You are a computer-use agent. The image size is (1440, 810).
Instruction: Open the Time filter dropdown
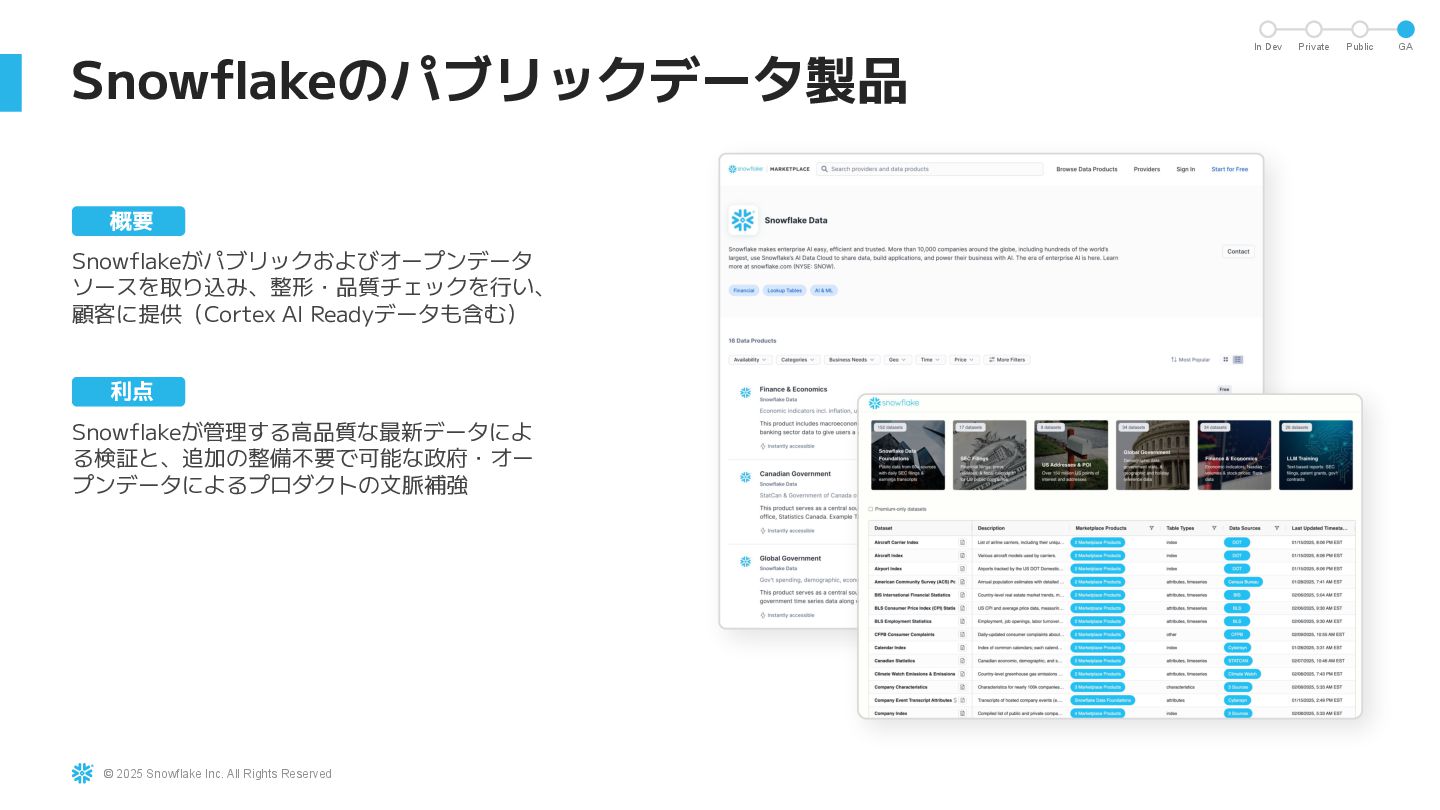(930, 359)
